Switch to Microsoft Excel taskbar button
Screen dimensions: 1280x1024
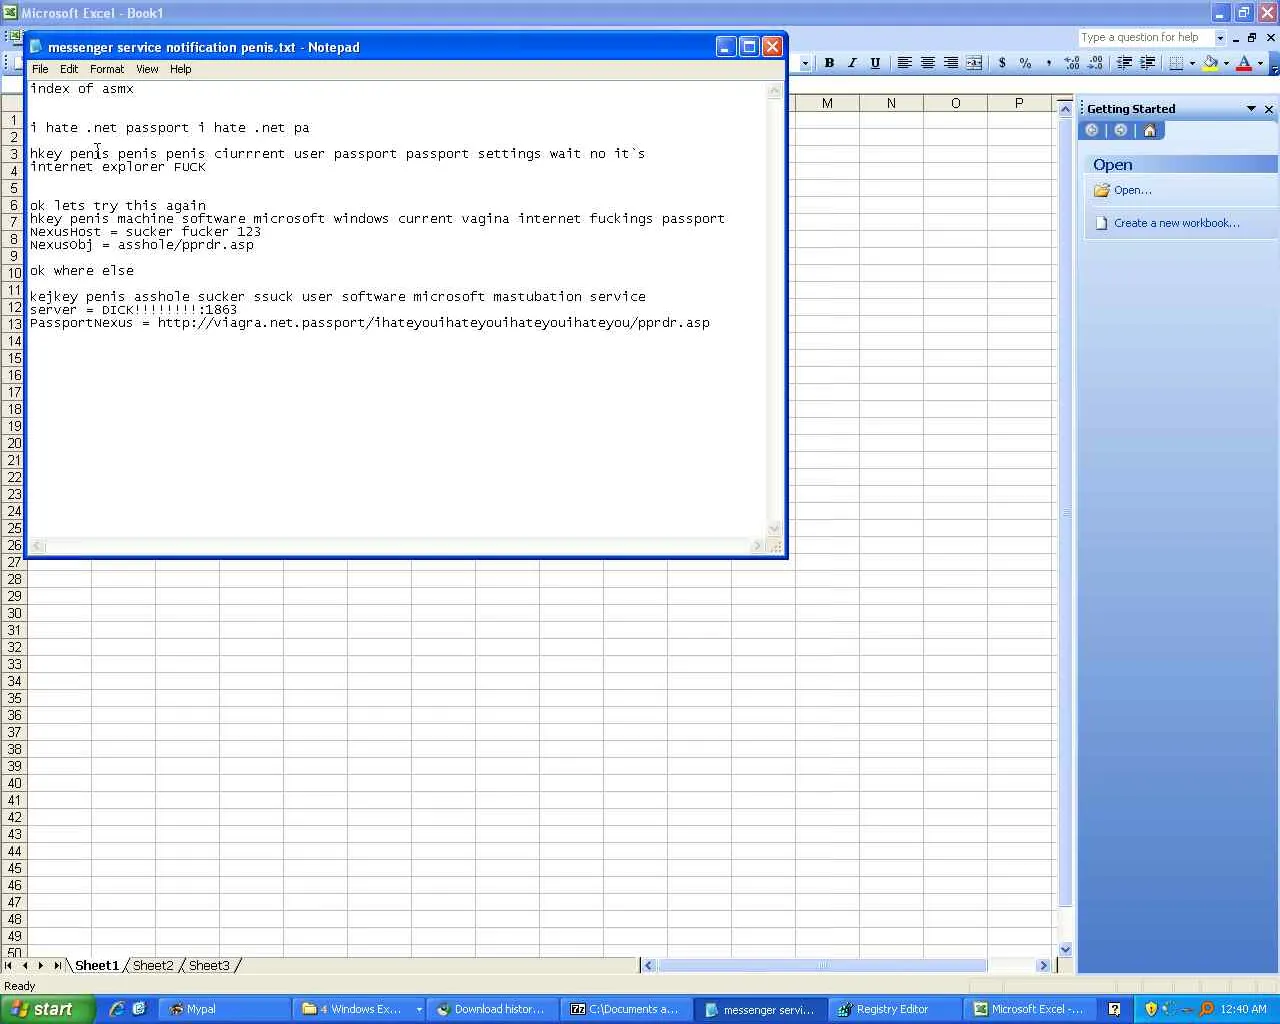(1030, 1009)
